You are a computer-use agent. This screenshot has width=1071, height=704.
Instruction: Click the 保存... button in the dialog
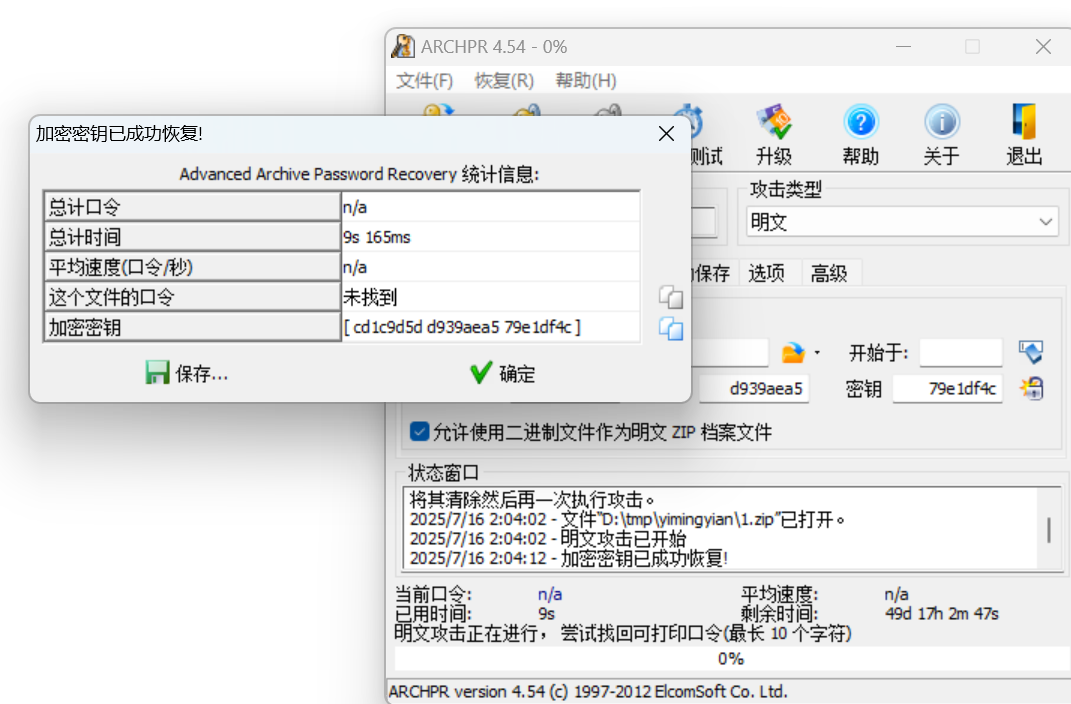pyautogui.click(x=186, y=373)
